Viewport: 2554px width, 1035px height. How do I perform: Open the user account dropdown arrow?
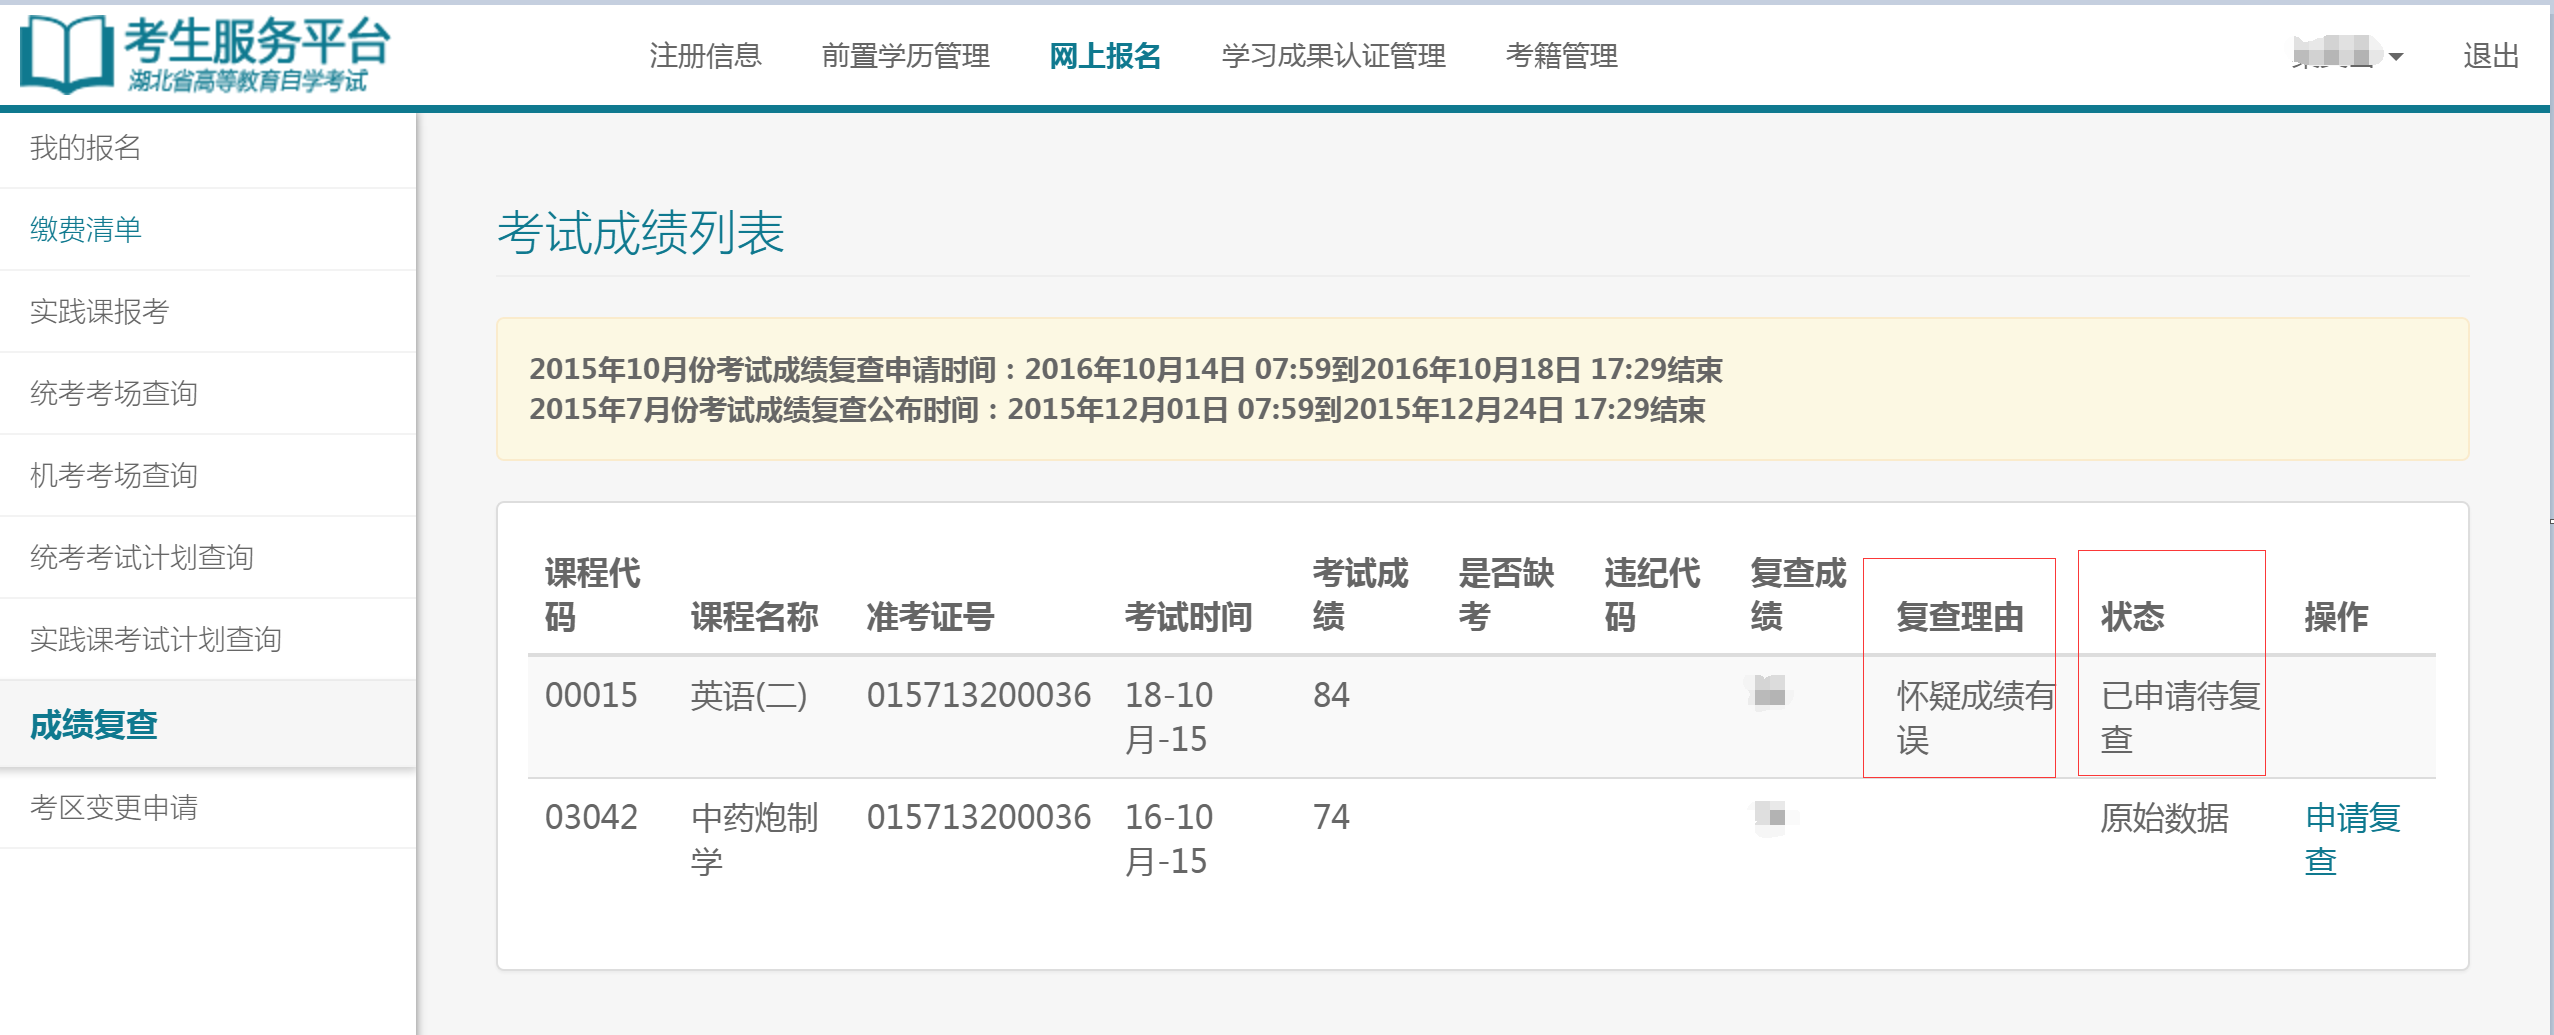[2395, 57]
